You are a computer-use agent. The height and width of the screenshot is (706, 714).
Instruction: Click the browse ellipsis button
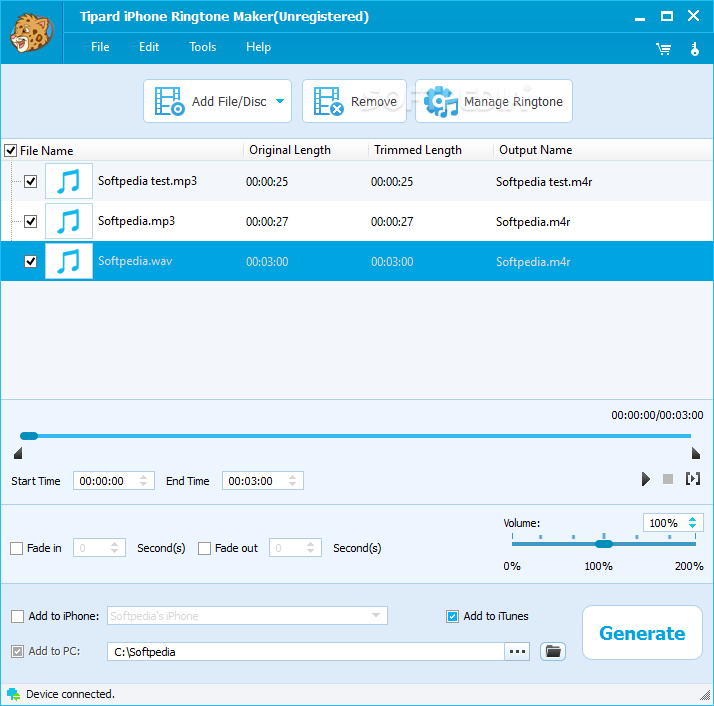click(x=517, y=651)
